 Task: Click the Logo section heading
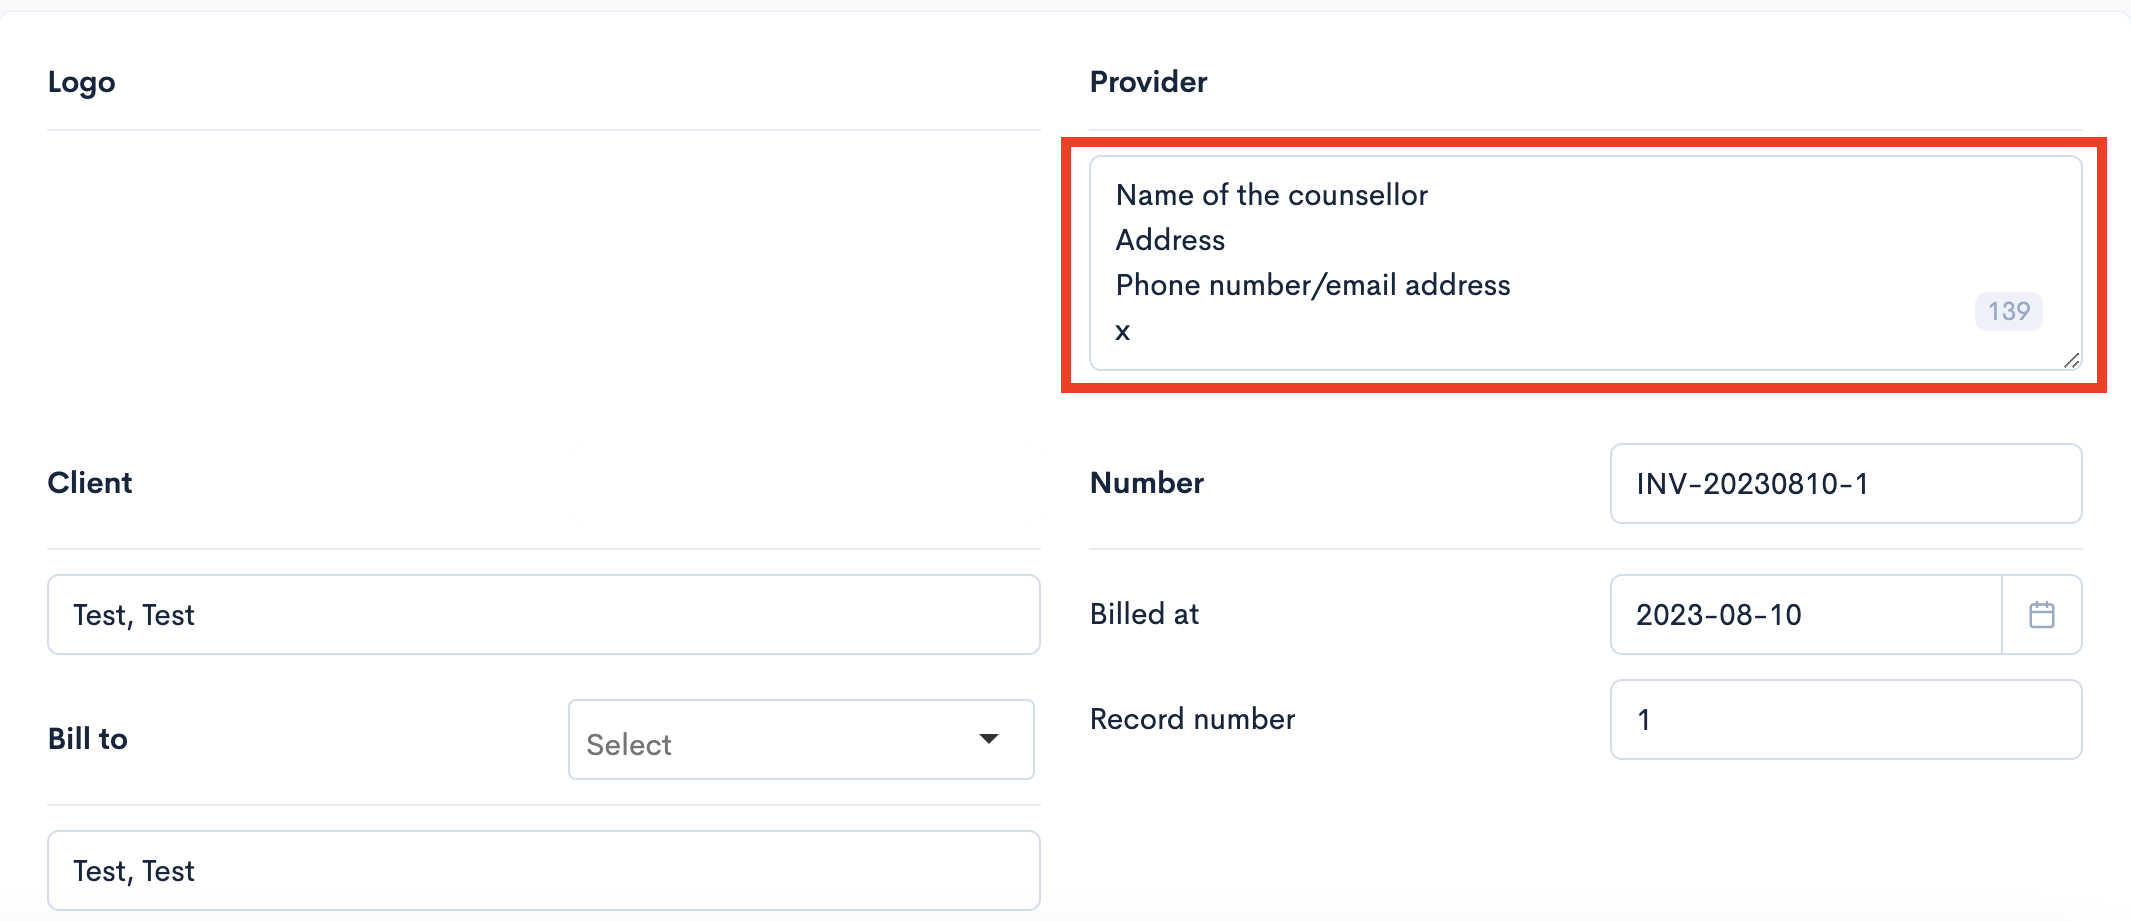tap(81, 82)
